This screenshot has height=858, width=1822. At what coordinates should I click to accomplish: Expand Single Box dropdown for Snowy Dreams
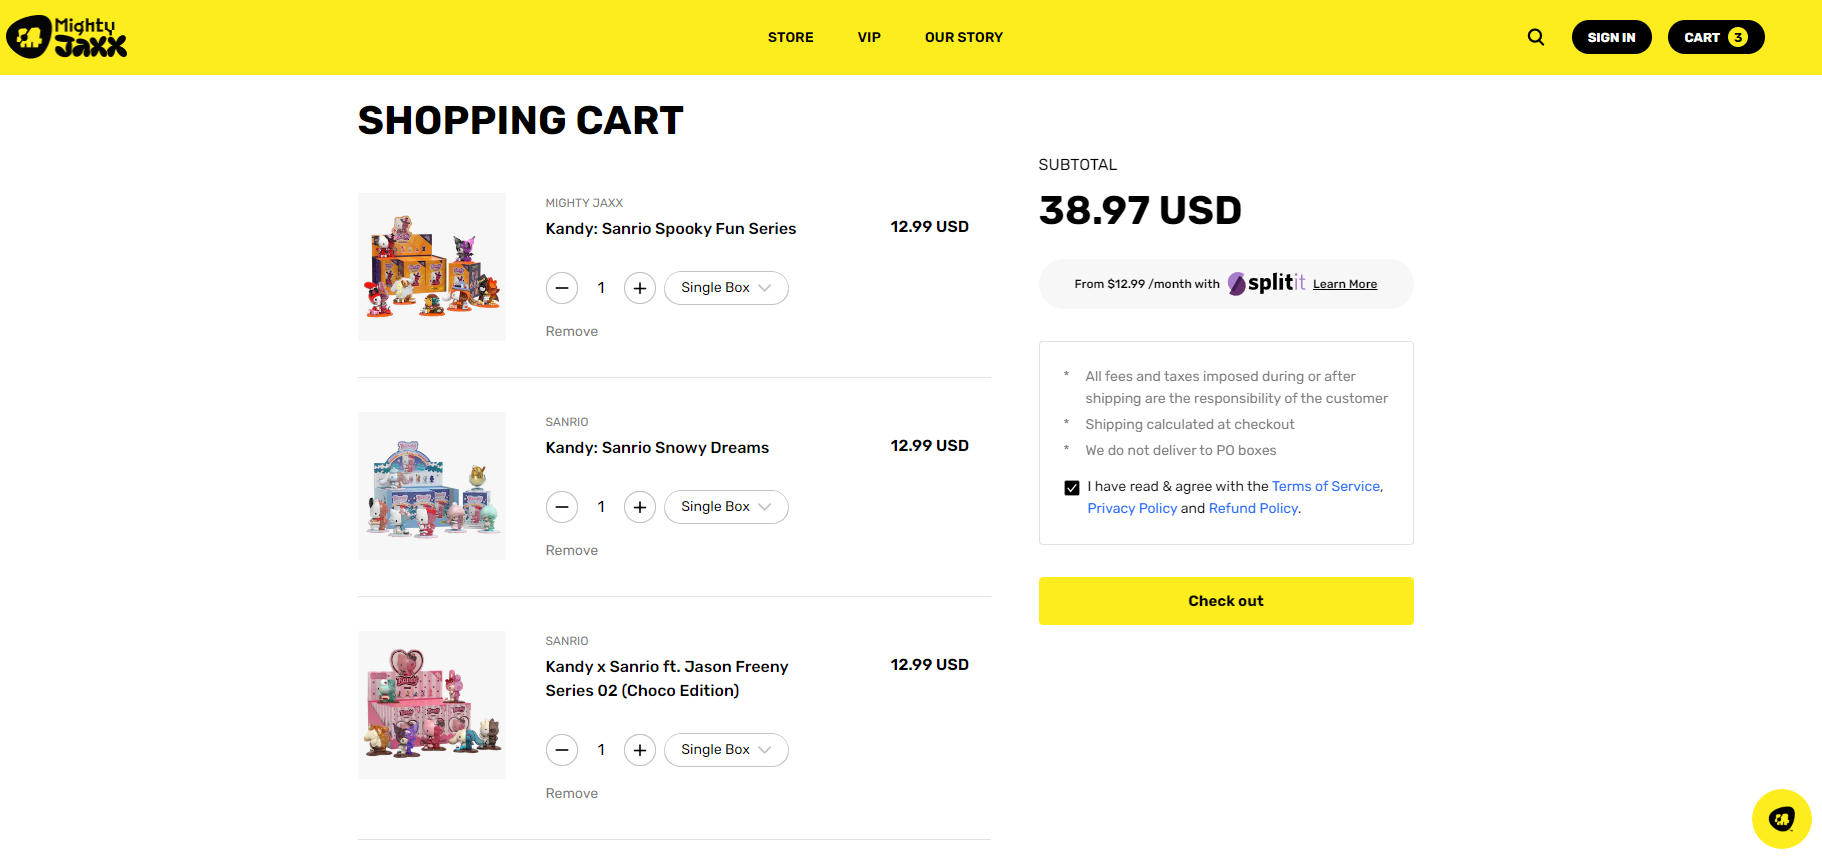(726, 507)
